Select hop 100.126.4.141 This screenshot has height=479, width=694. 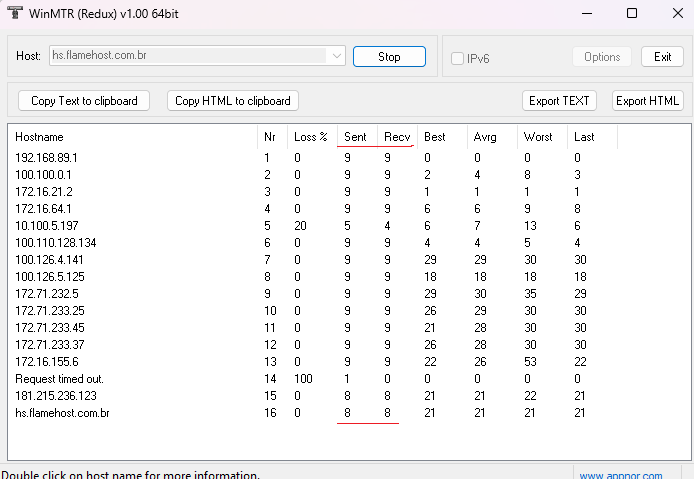(49, 259)
